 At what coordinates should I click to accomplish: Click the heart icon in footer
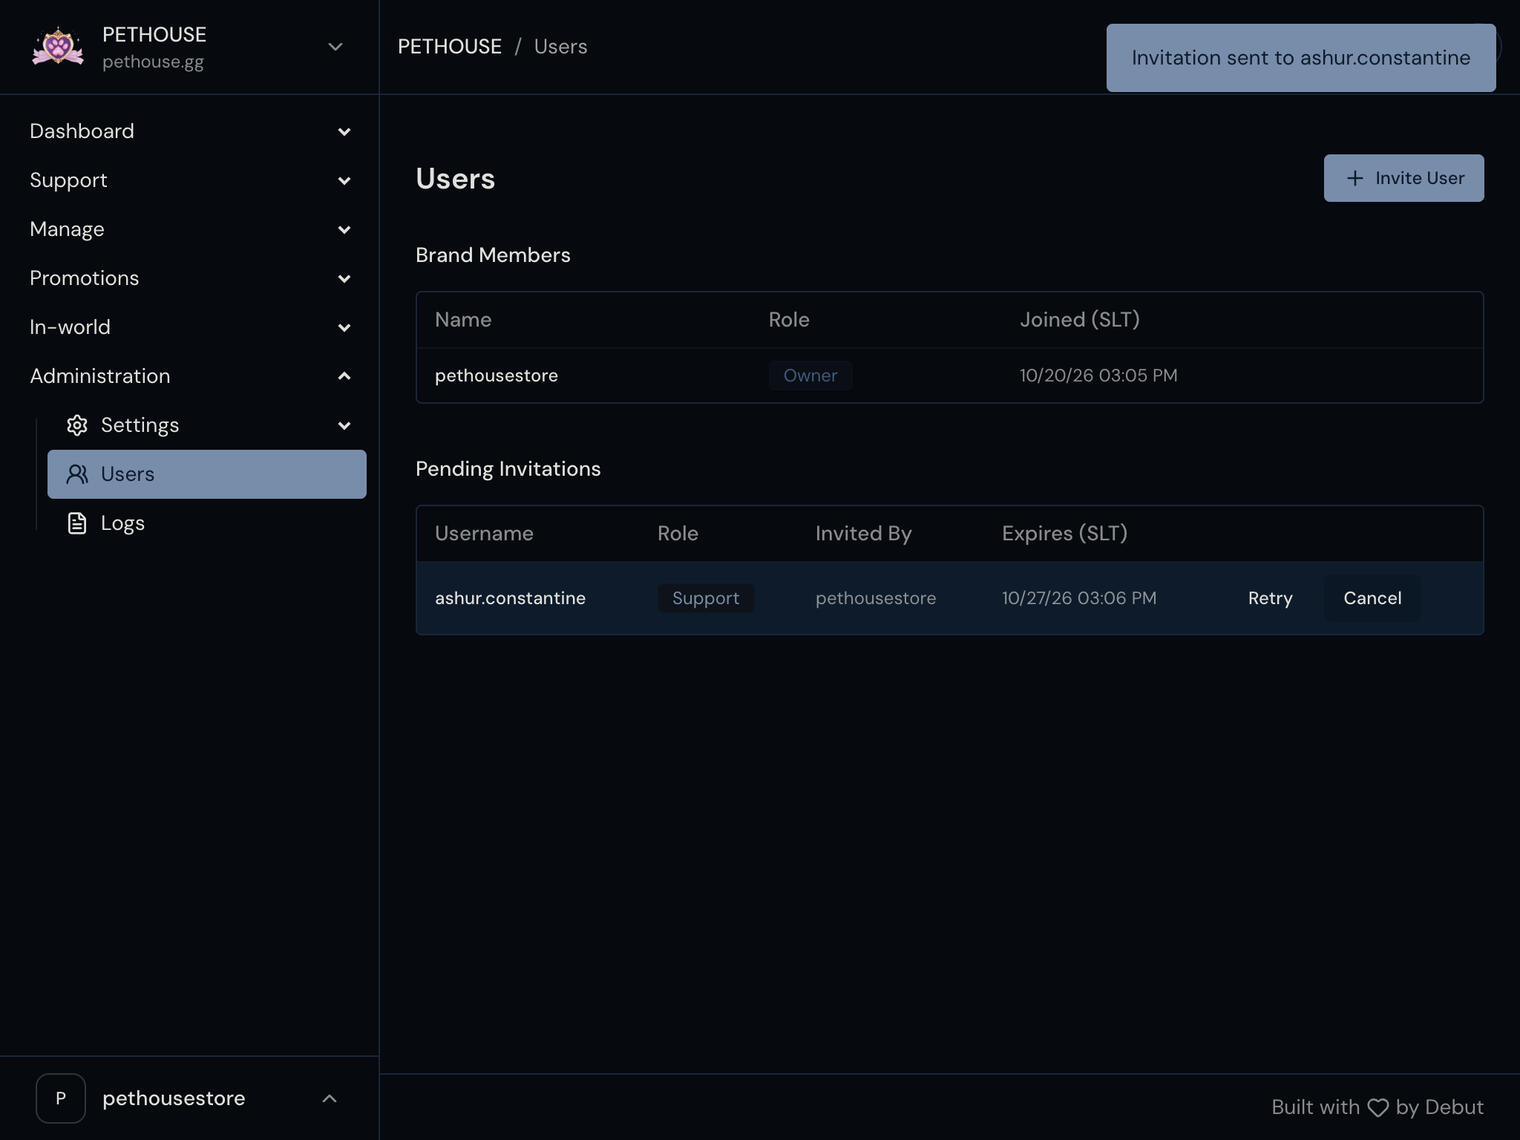1378,1108
